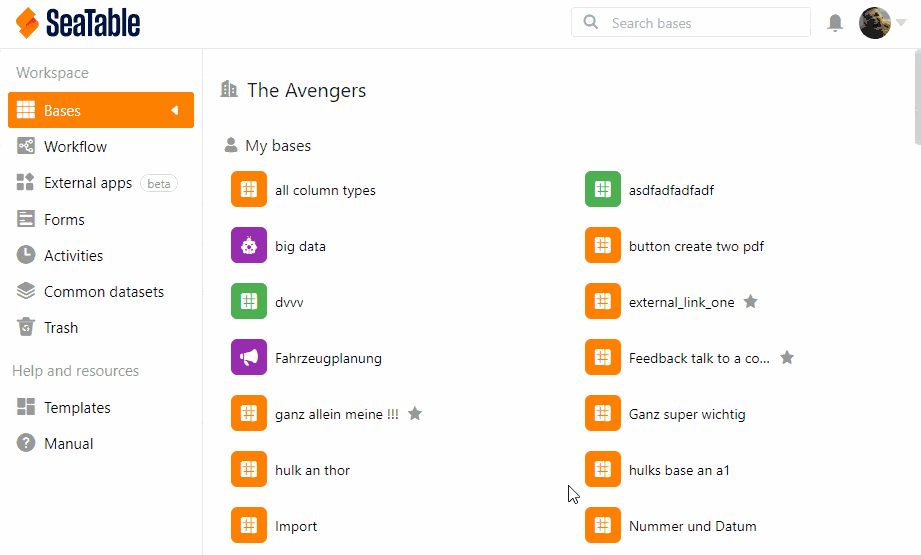Click the Search bases input field

(700, 23)
